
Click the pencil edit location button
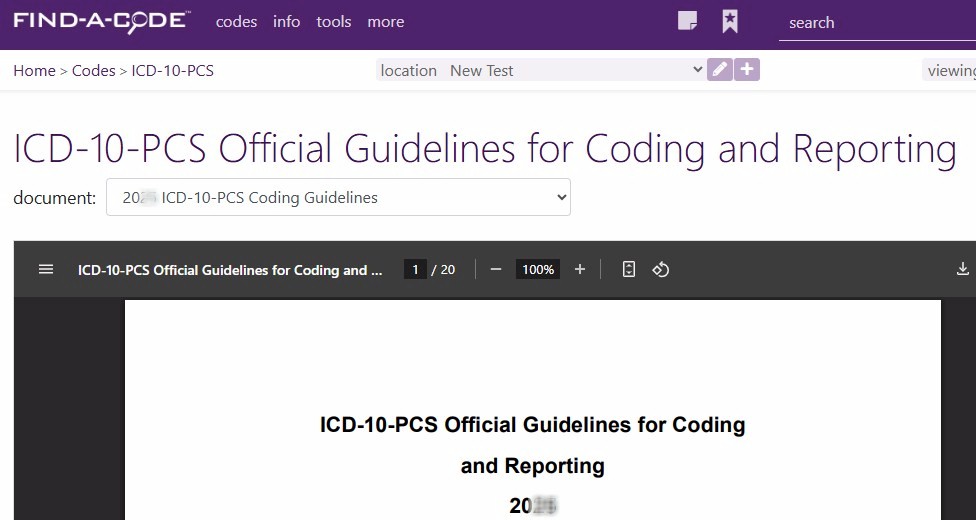(x=720, y=69)
